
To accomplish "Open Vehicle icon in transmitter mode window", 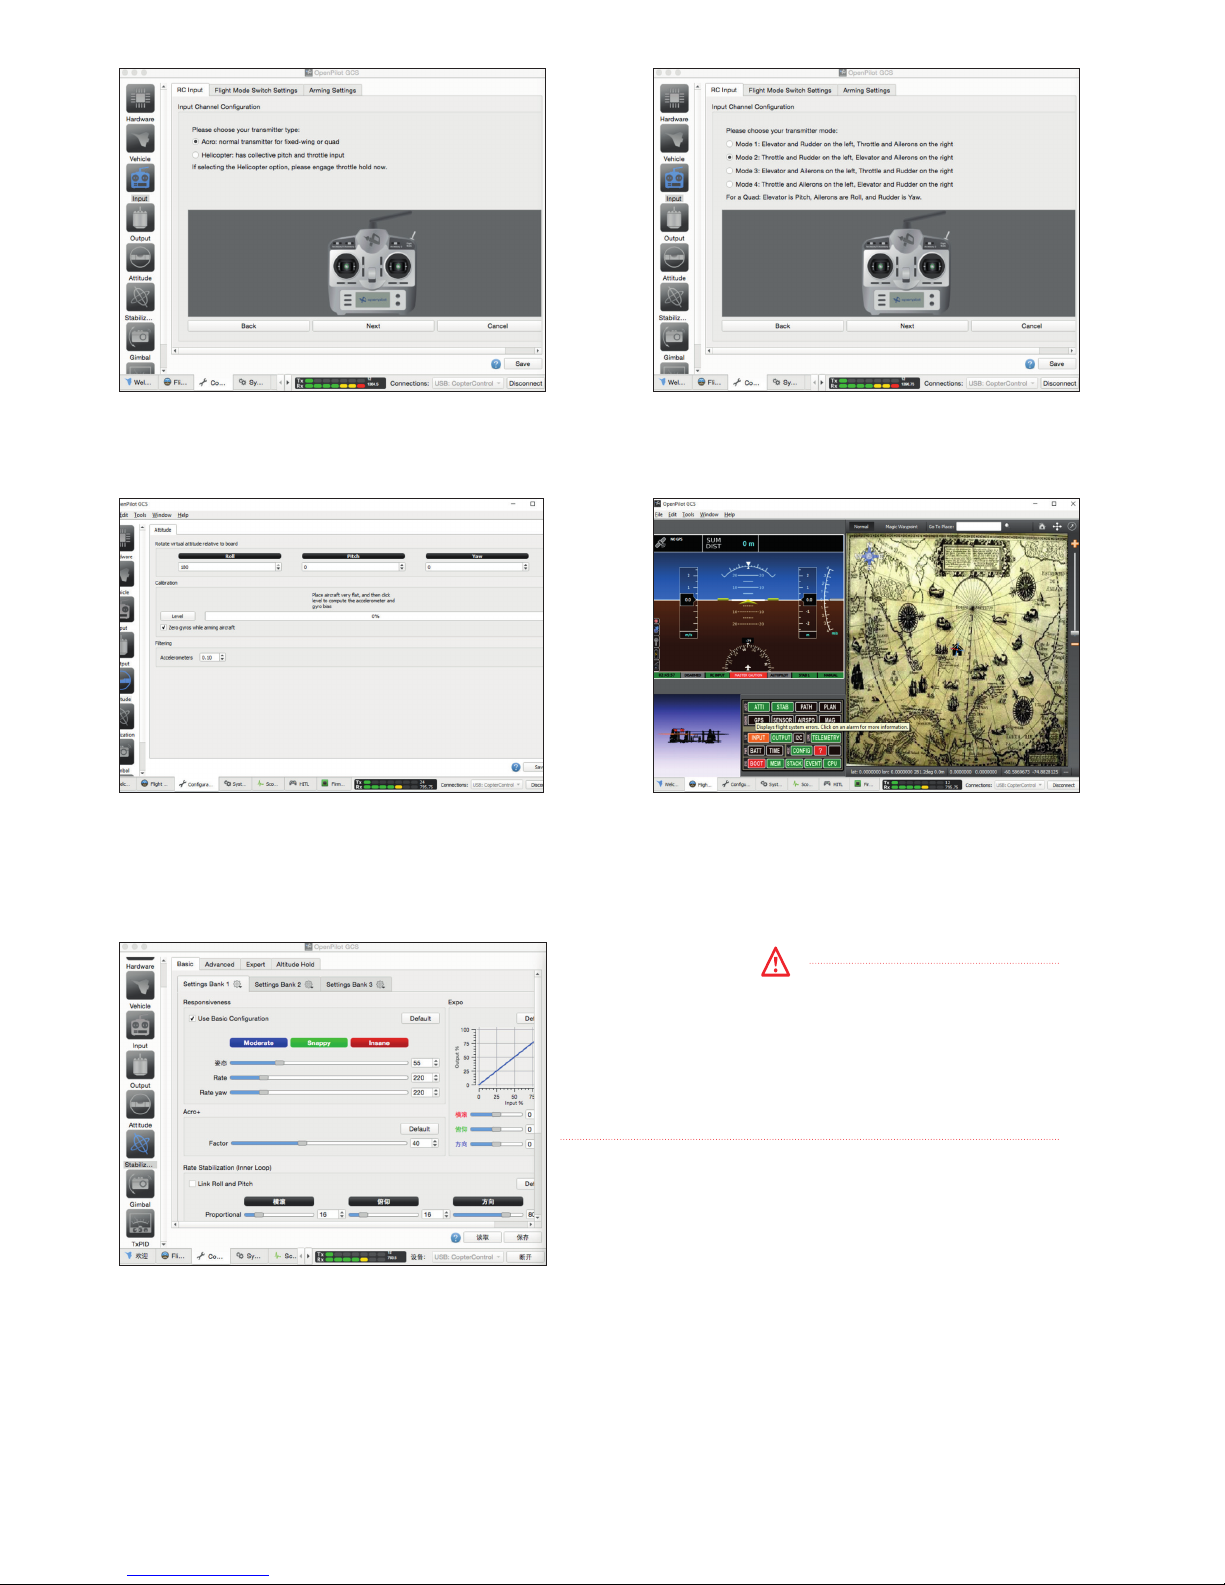I will point(674,138).
